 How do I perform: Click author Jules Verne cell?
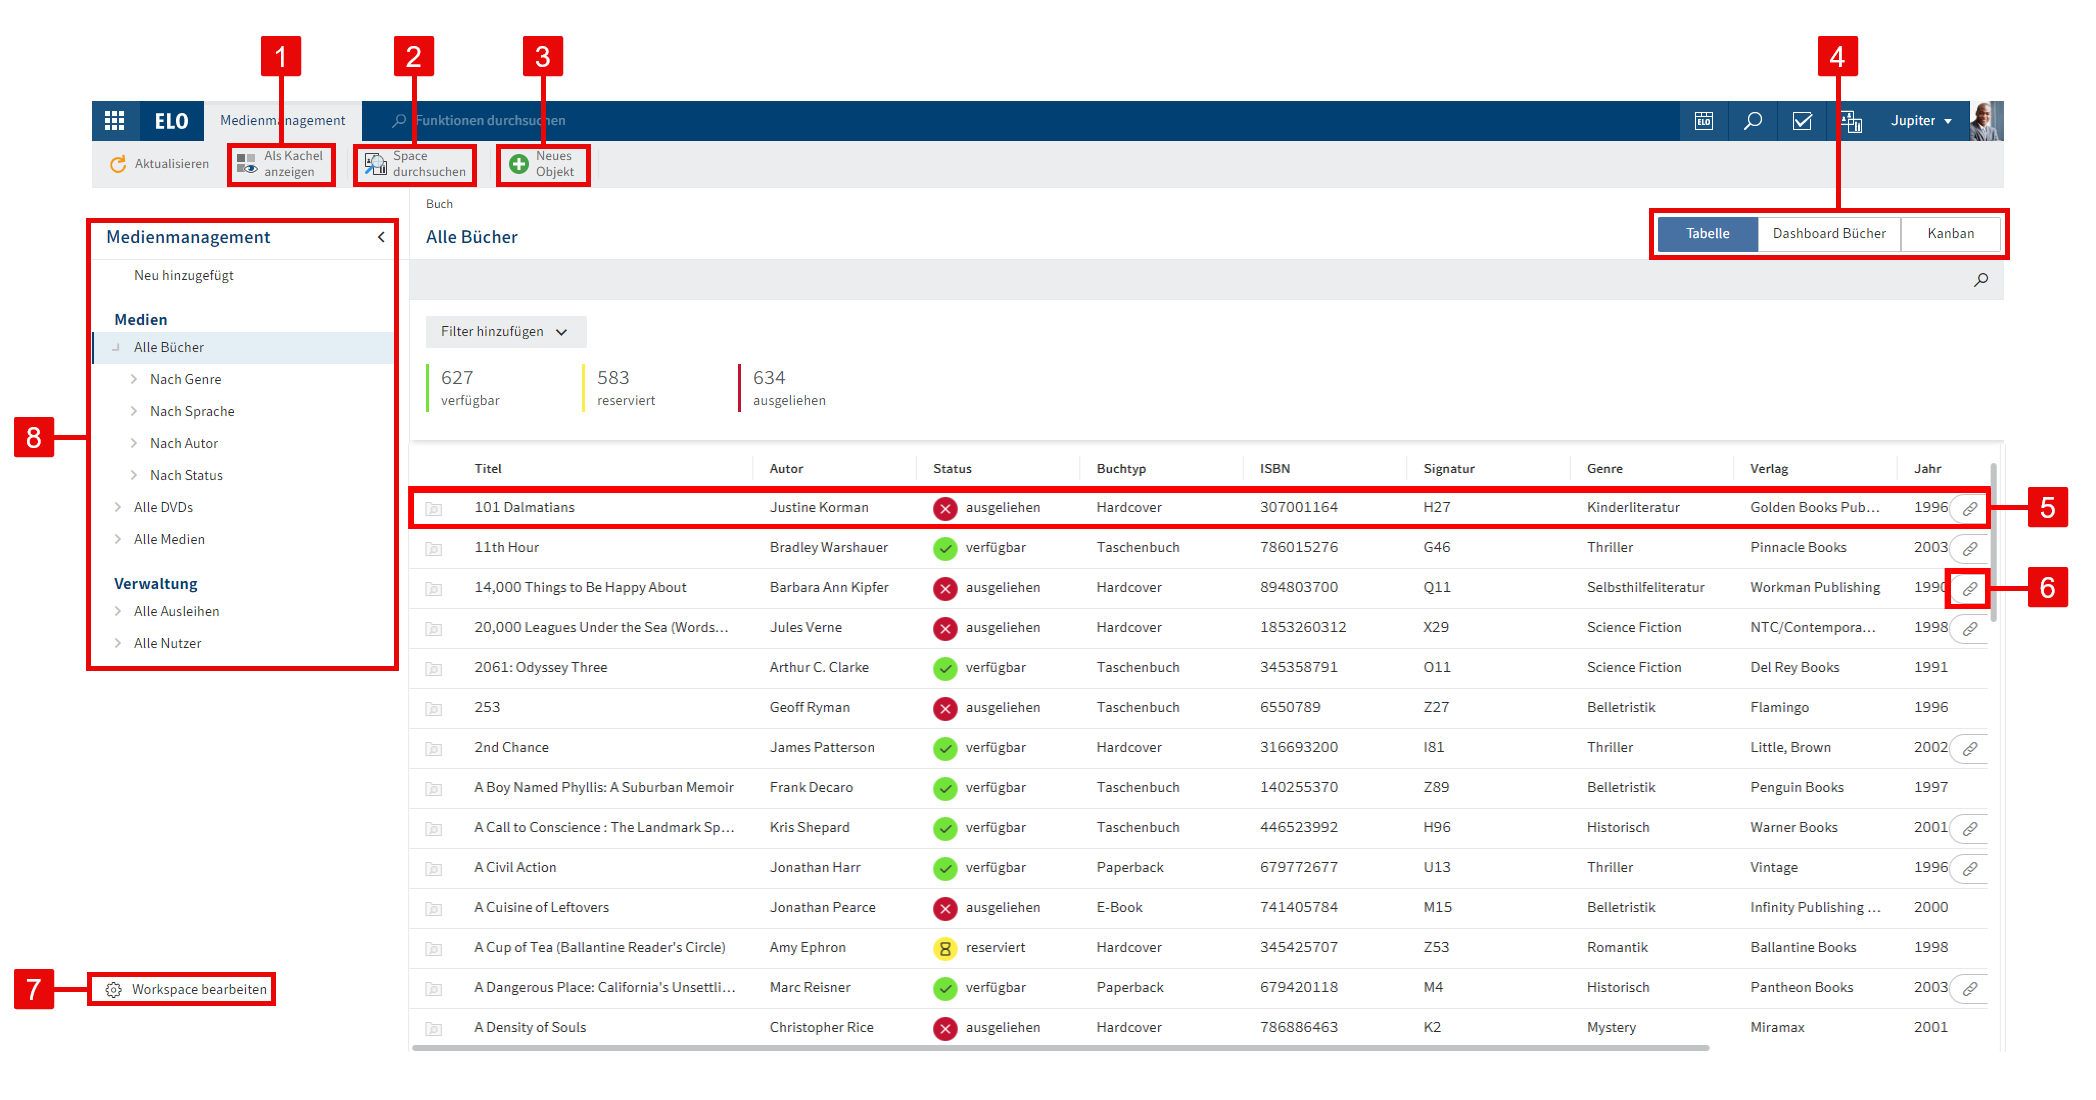[x=805, y=628]
